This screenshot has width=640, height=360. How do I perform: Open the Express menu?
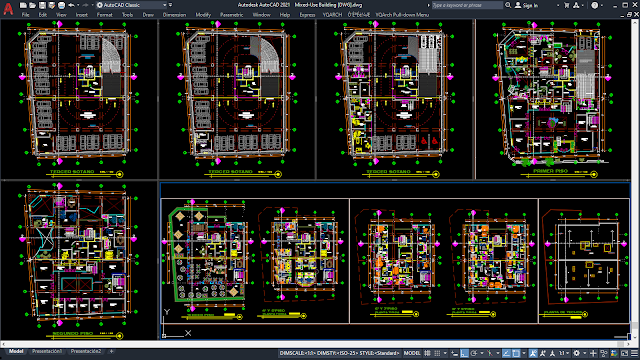[x=307, y=15]
